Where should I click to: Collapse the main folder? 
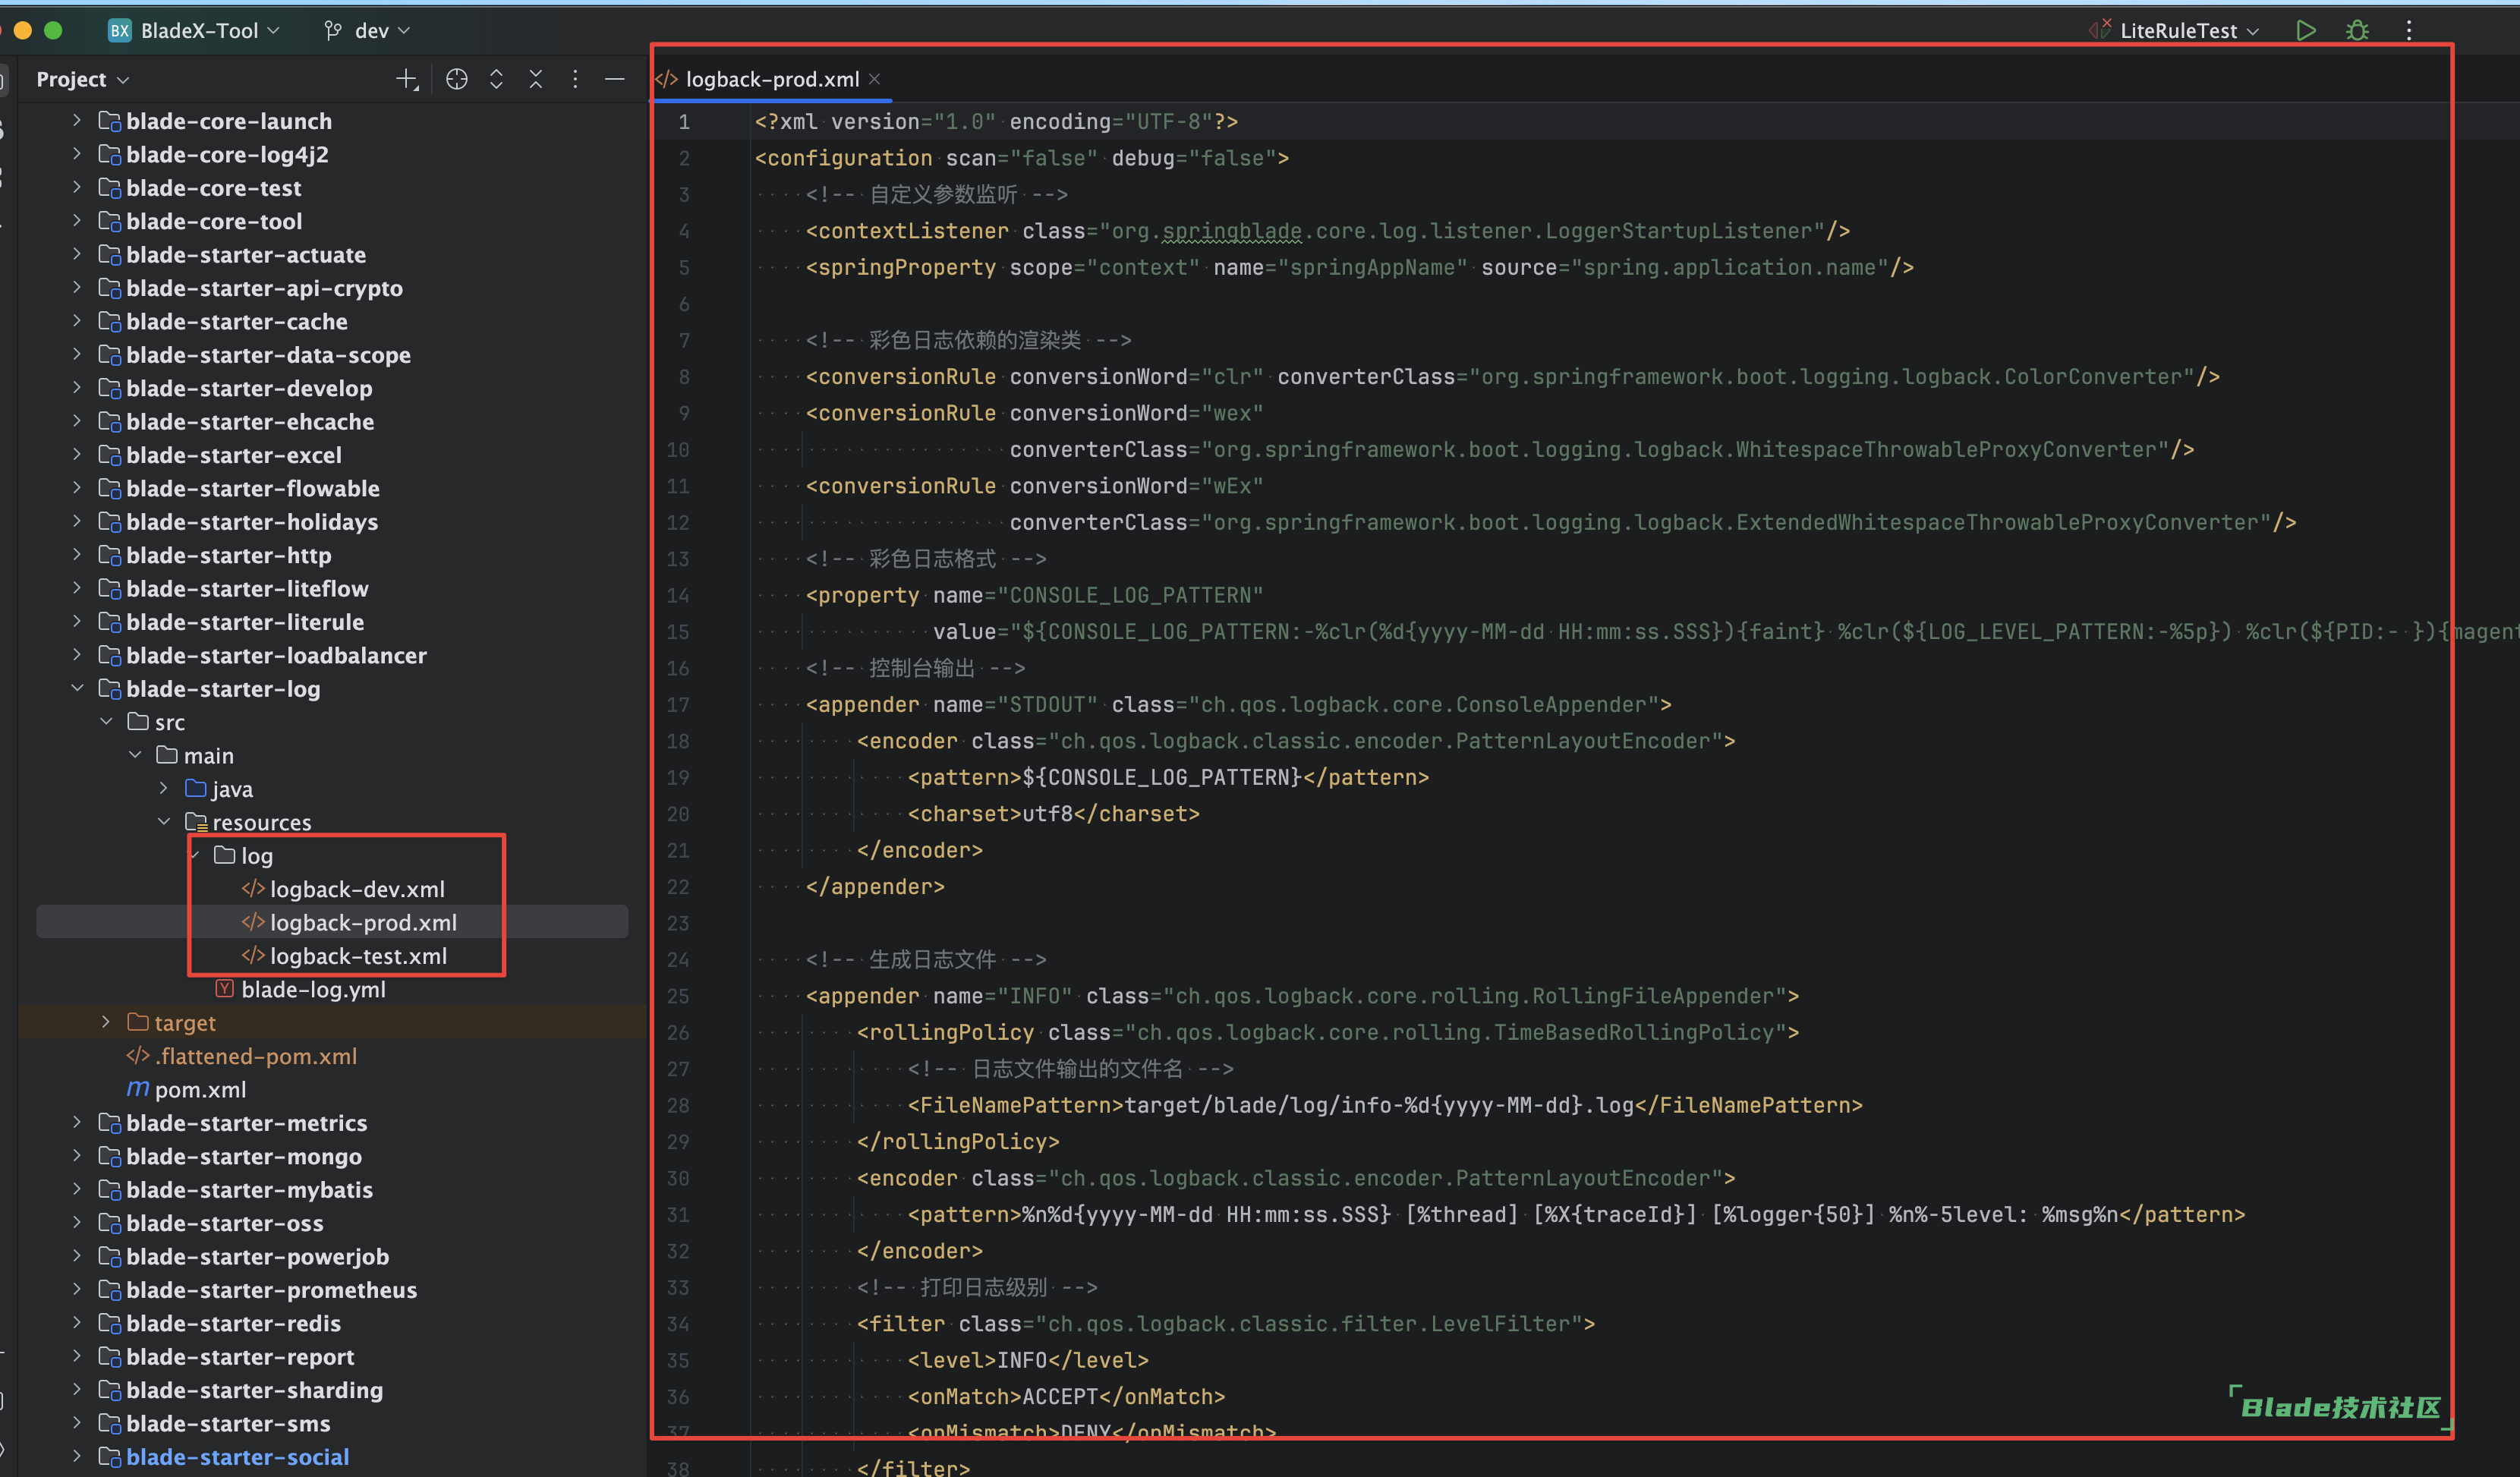pyautogui.click(x=136, y=755)
